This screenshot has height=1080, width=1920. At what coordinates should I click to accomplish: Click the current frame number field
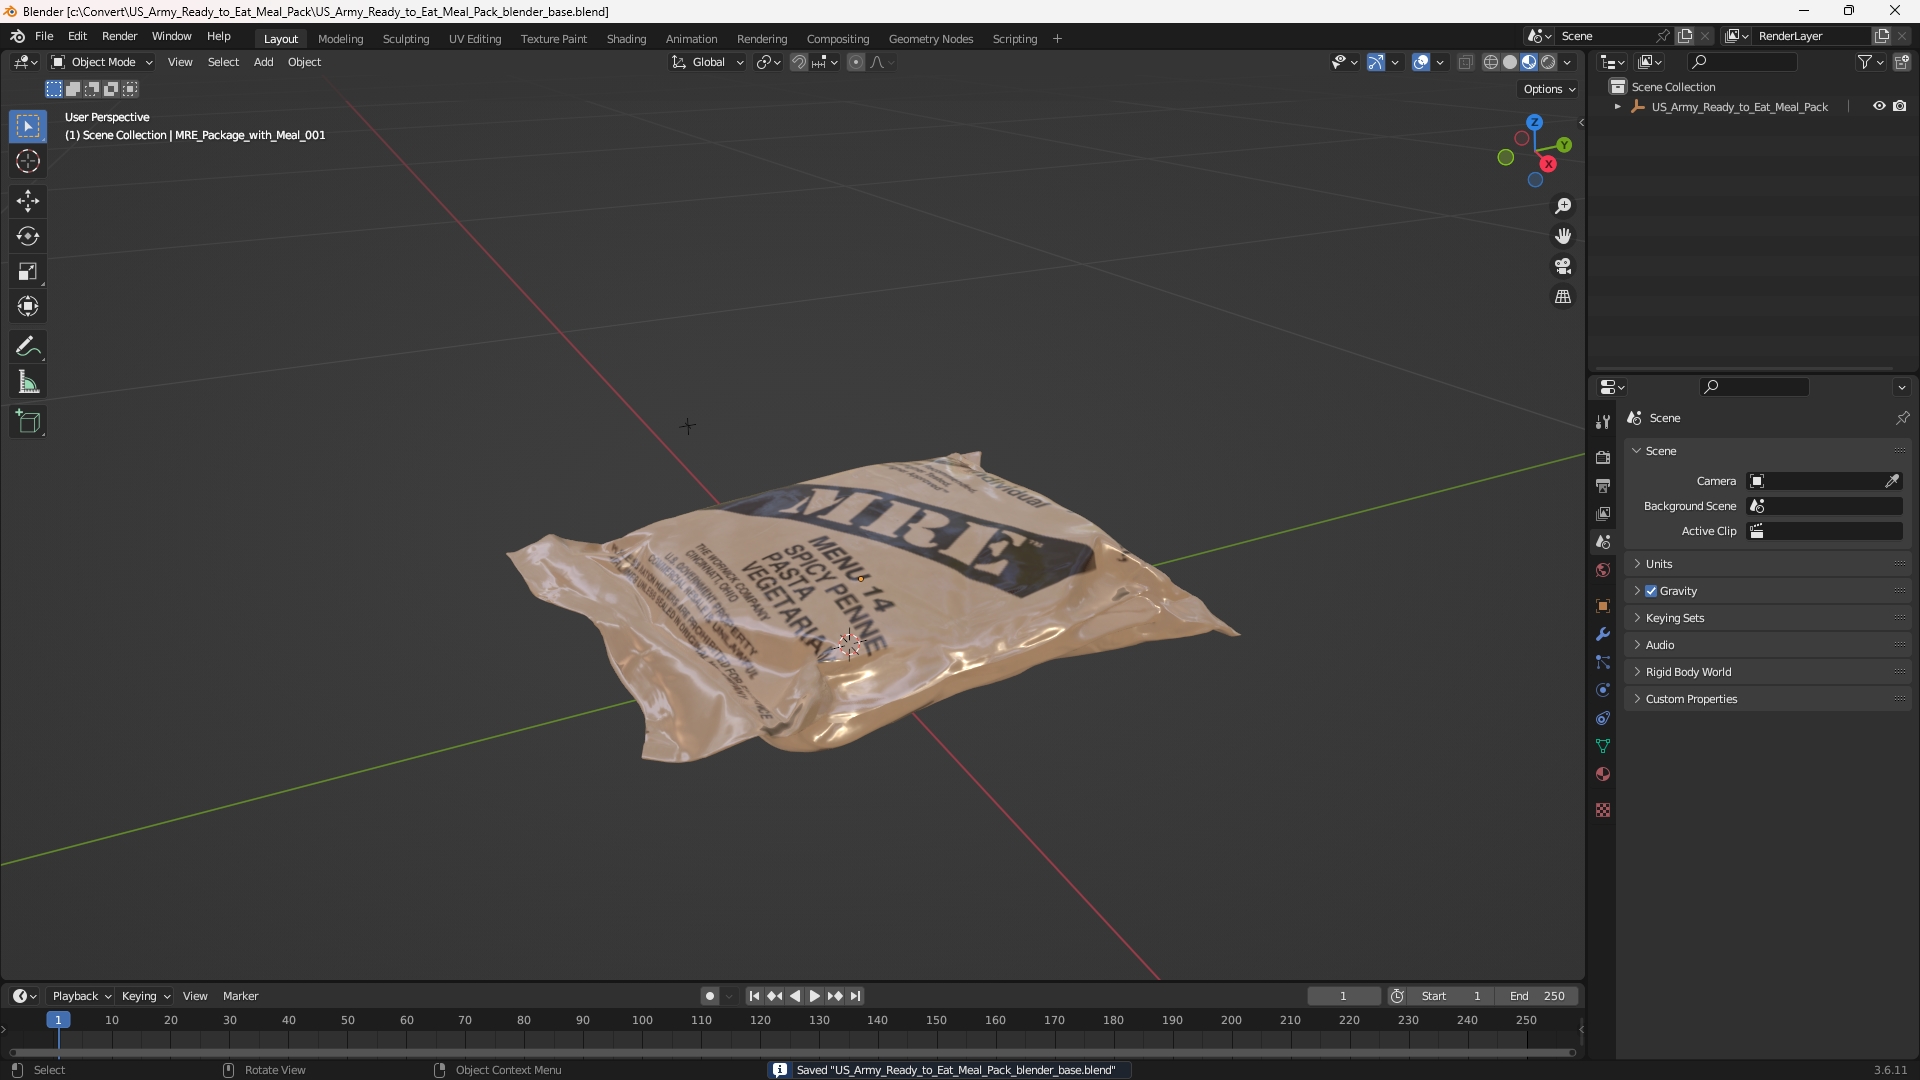click(1344, 996)
